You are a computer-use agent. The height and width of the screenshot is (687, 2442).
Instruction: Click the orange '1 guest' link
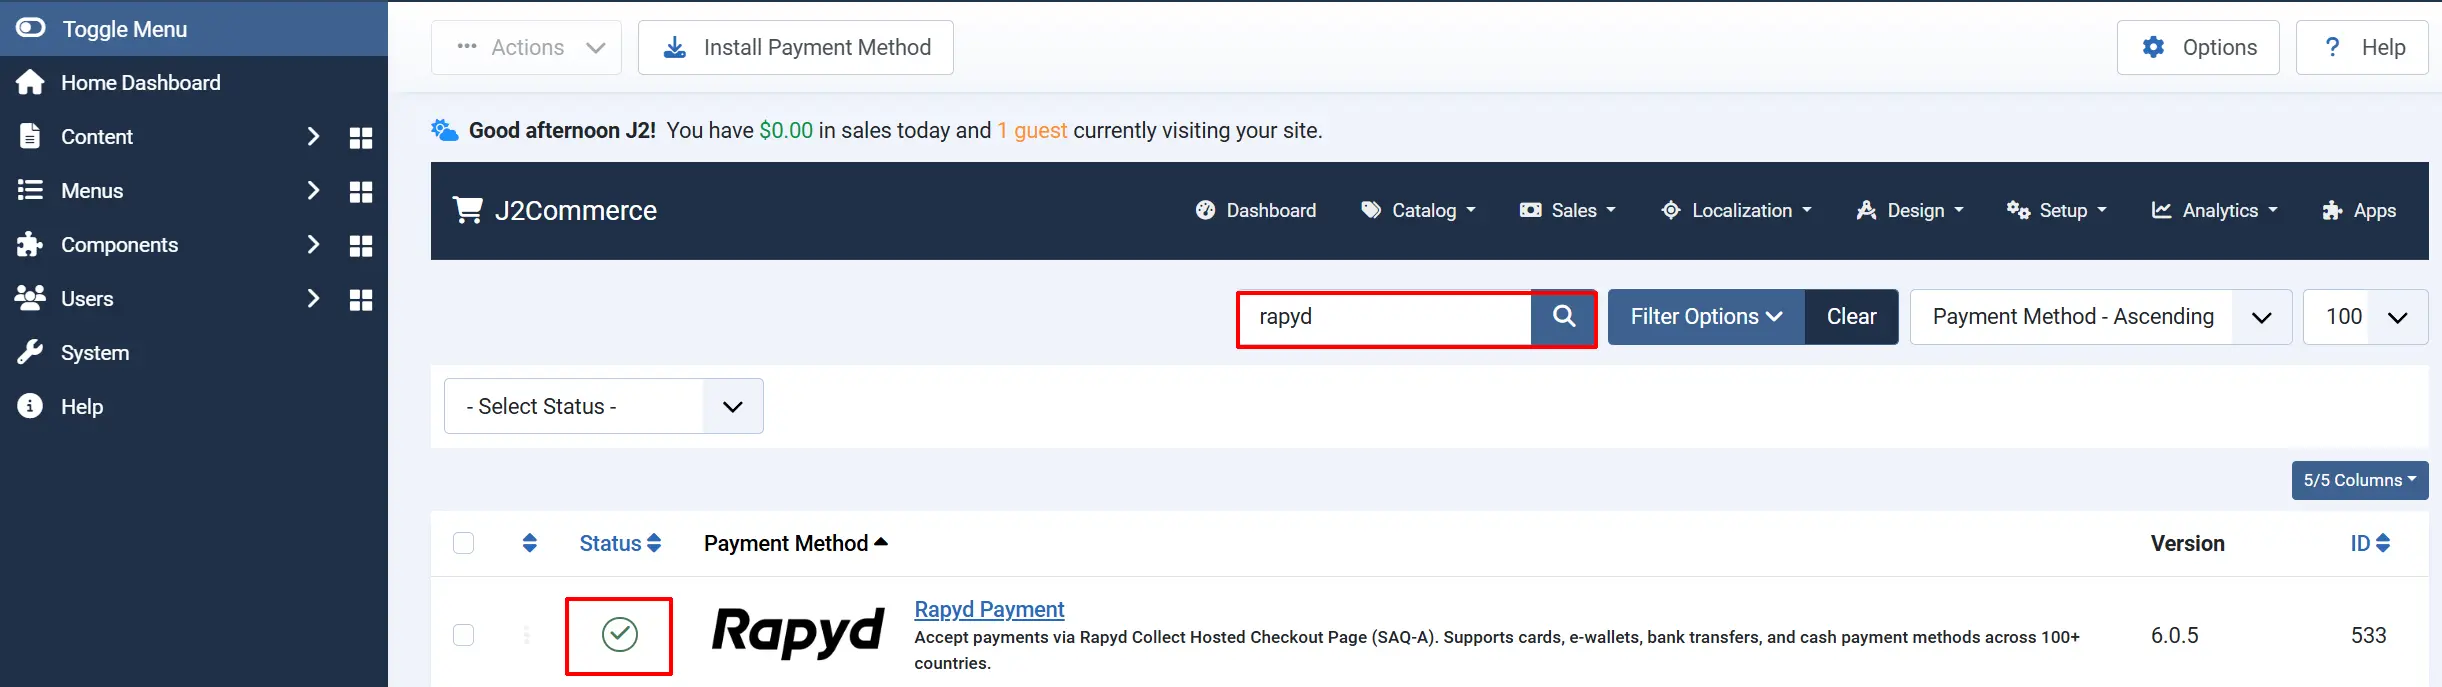1032,130
